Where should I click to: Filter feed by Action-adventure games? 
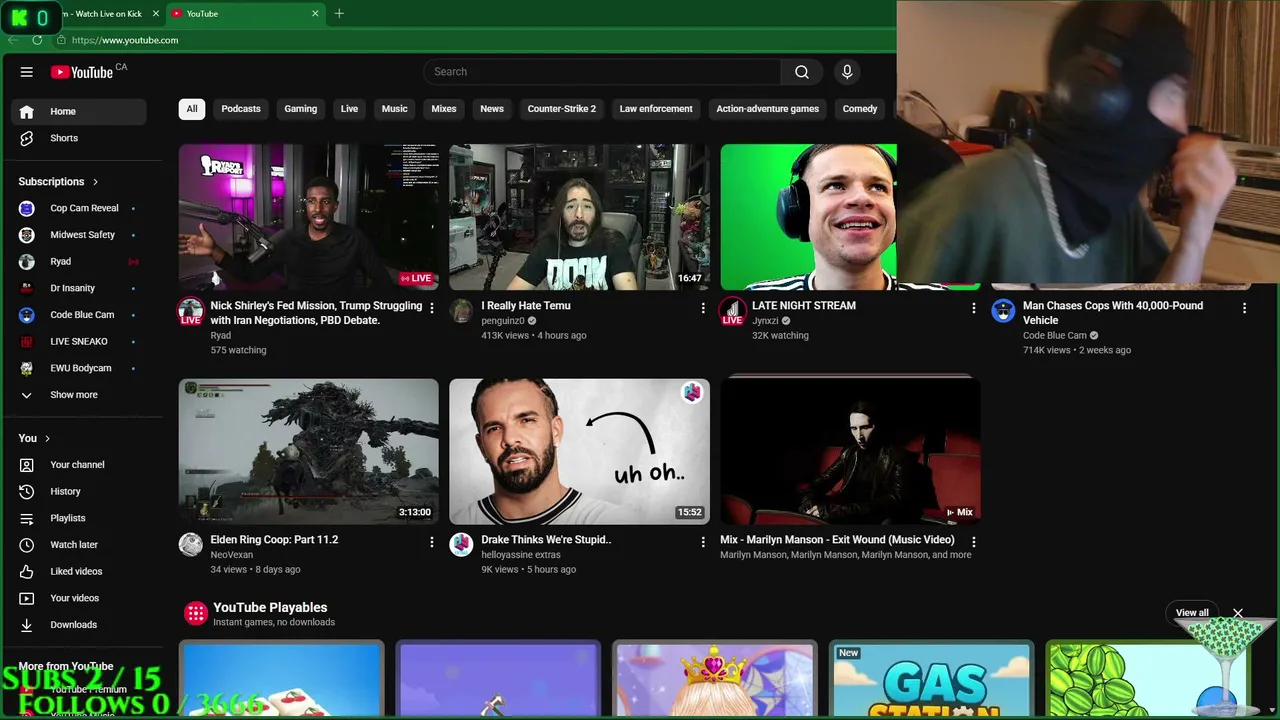(767, 109)
